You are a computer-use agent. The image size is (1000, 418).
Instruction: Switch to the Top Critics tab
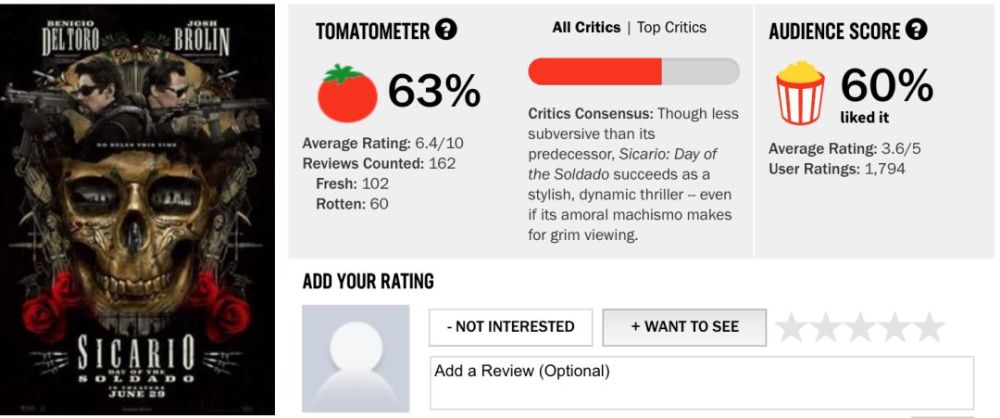click(x=672, y=27)
